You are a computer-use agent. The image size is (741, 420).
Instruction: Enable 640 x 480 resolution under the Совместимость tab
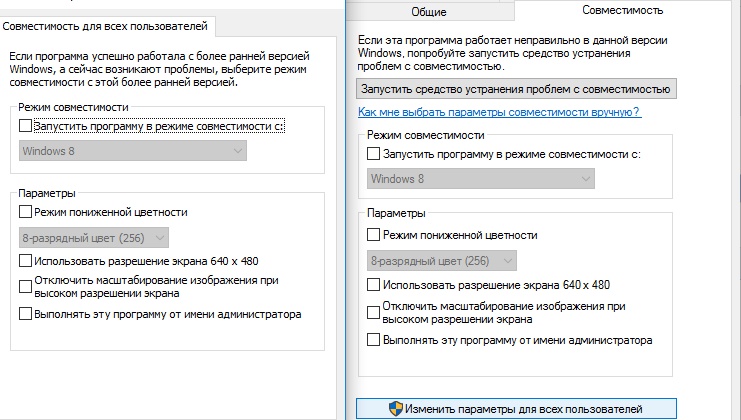click(x=374, y=285)
